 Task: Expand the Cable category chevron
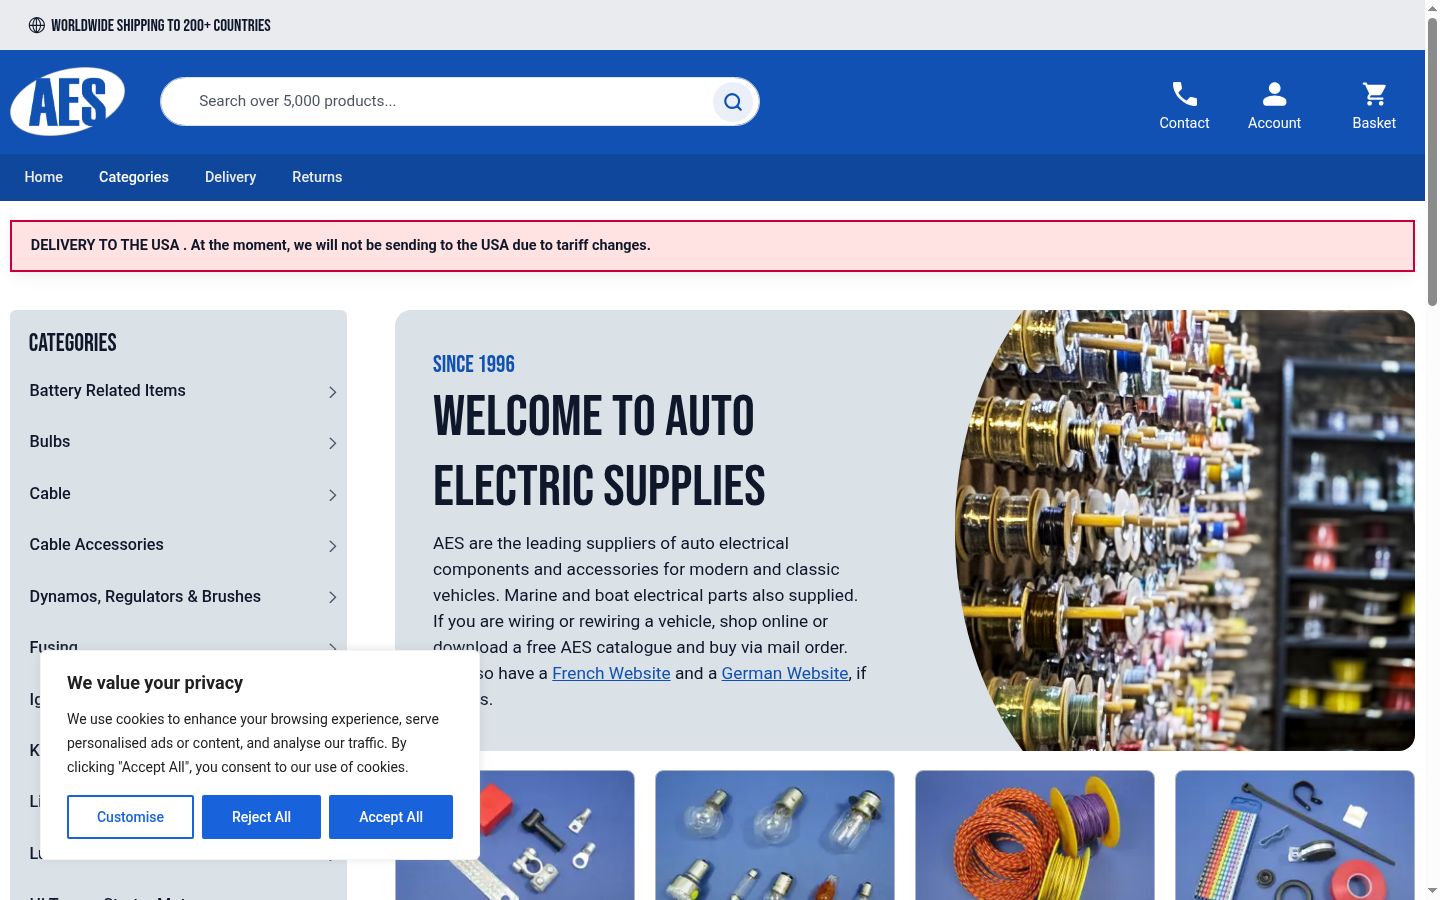[333, 495]
